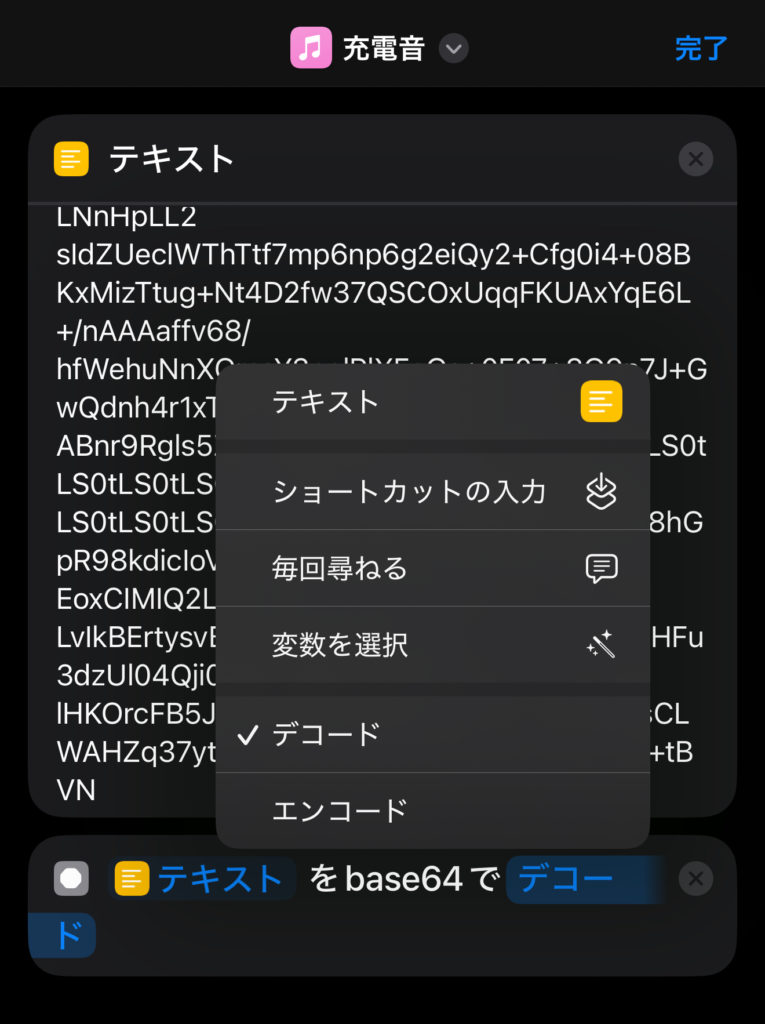The height and width of the screenshot is (1024, 765).
Task: Tap the yellow icon in テキスト menu row
Action: click(601, 402)
